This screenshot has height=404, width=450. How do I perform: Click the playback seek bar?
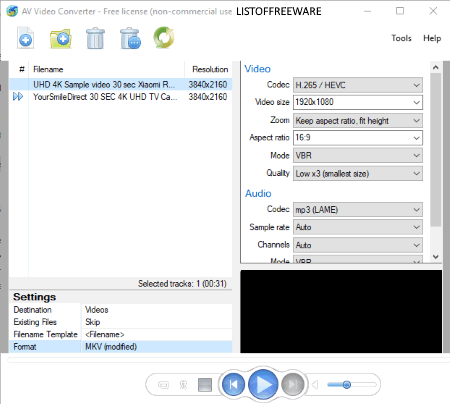(x=228, y=360)
